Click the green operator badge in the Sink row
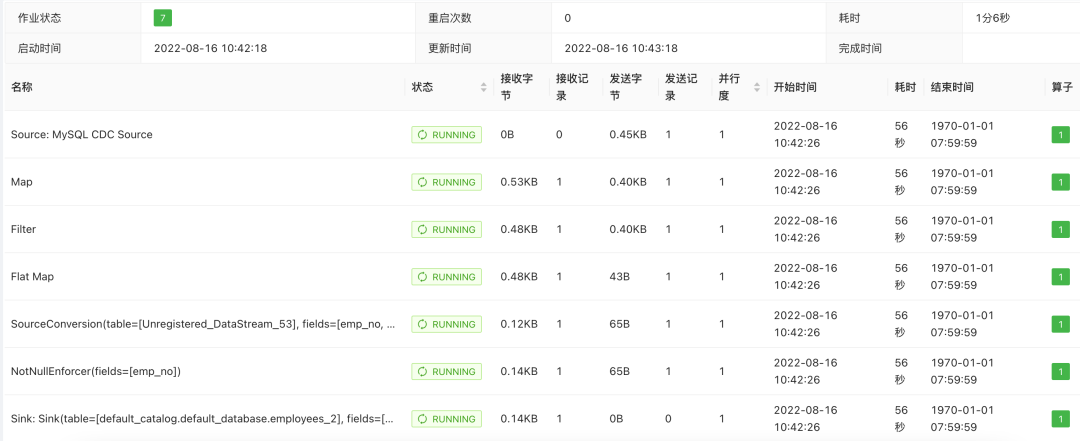The width and height of the screenshot is (1080, 441). pos(1060,419)
